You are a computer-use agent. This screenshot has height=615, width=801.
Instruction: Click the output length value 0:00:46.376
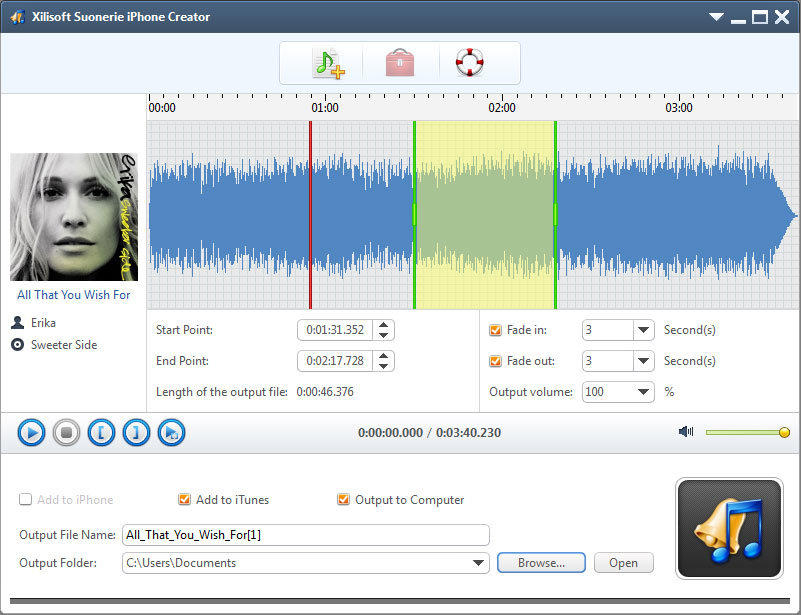(325, 392)
